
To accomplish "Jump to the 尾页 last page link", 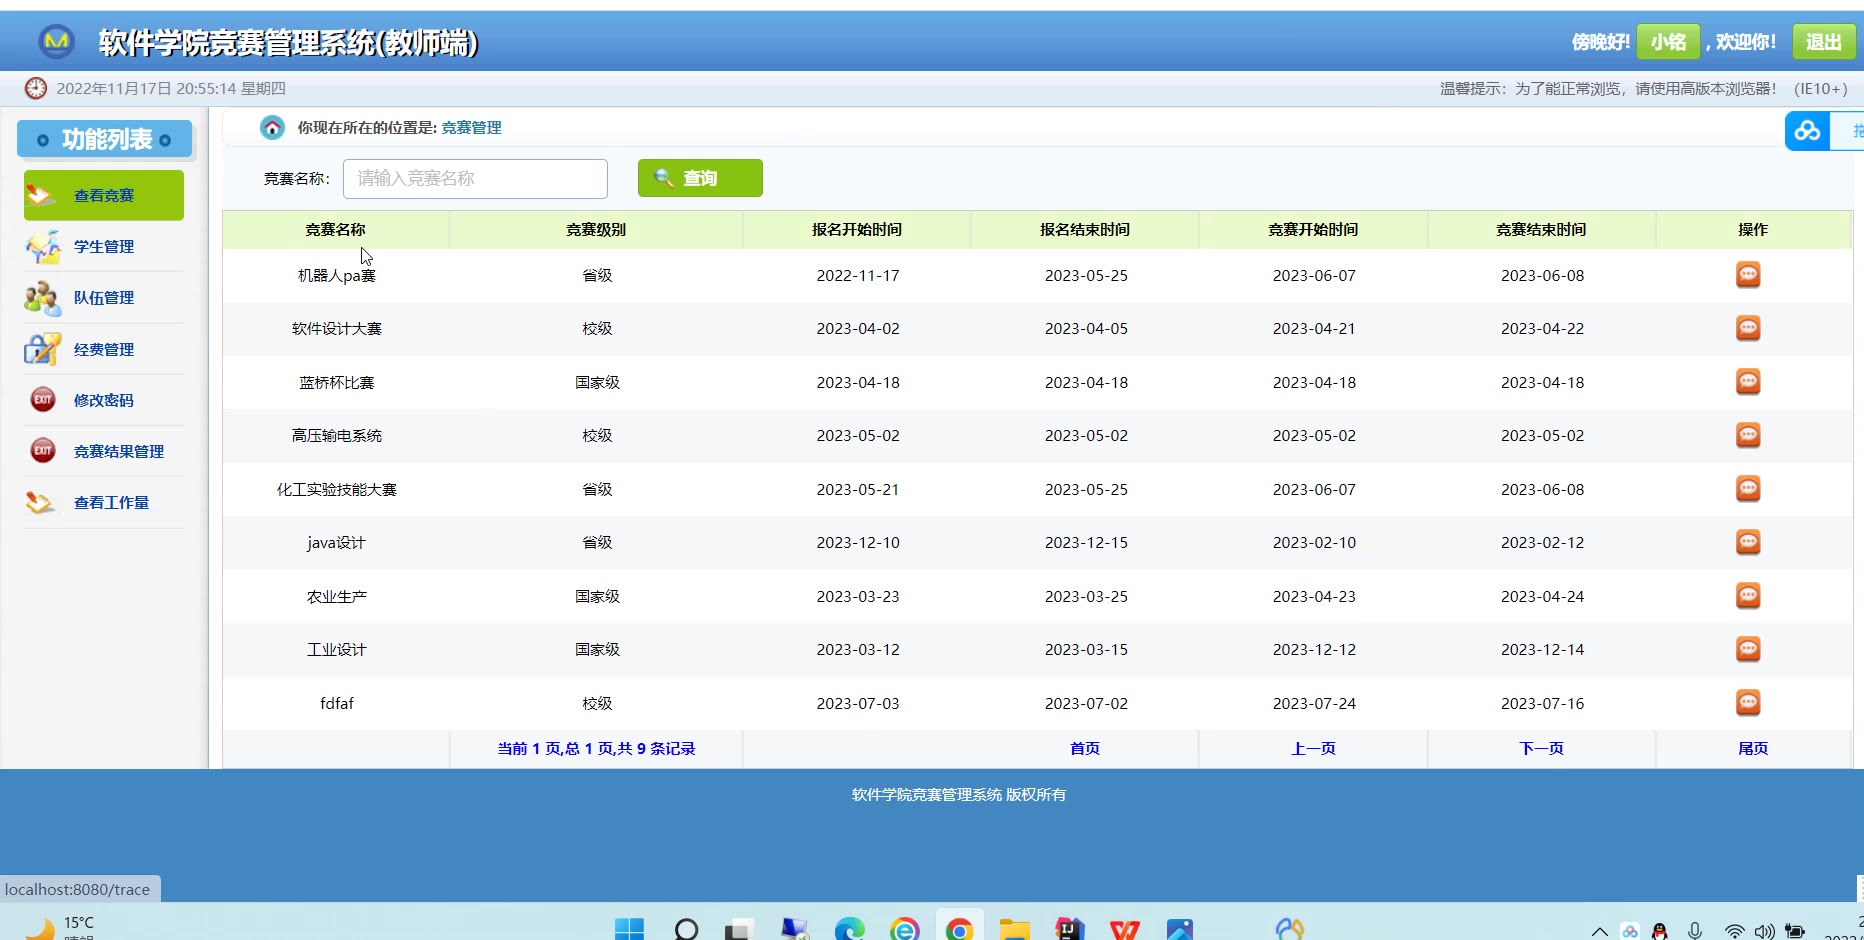I will [x=1752, y=749].
